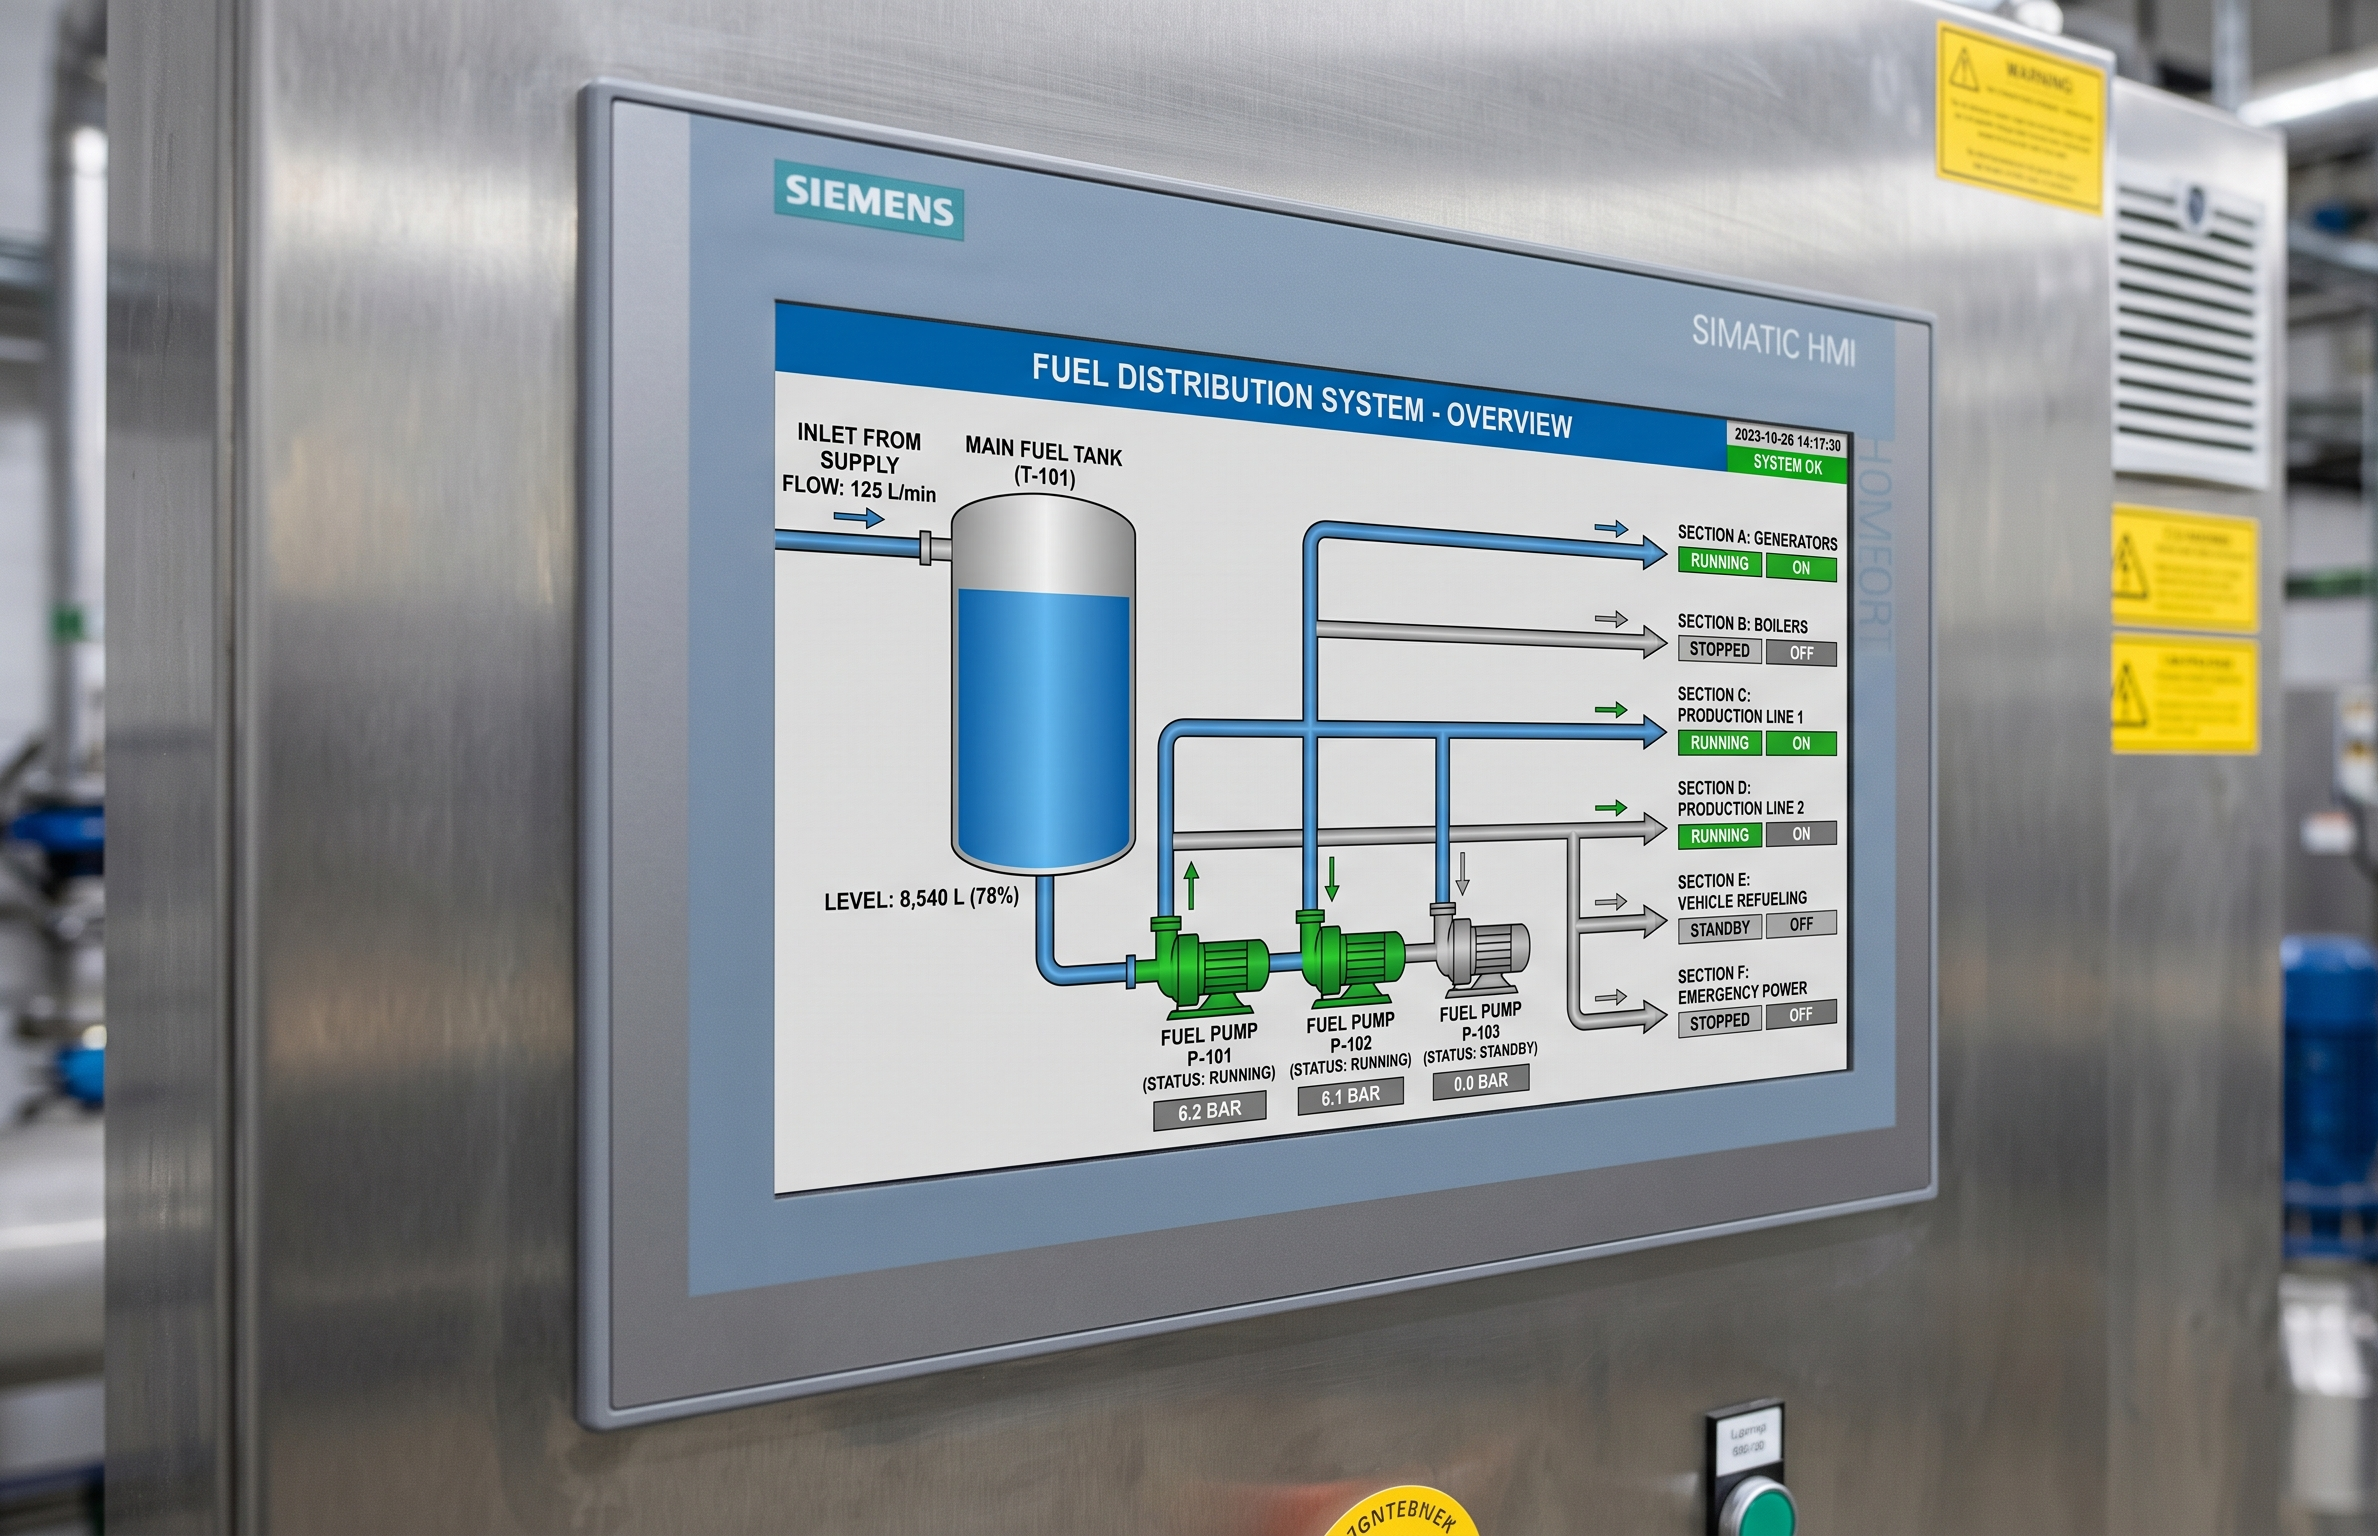2378x1536 pixels.
Task: Select the 0.0 BAR pressure field
Action: tap(1480, 1082)
